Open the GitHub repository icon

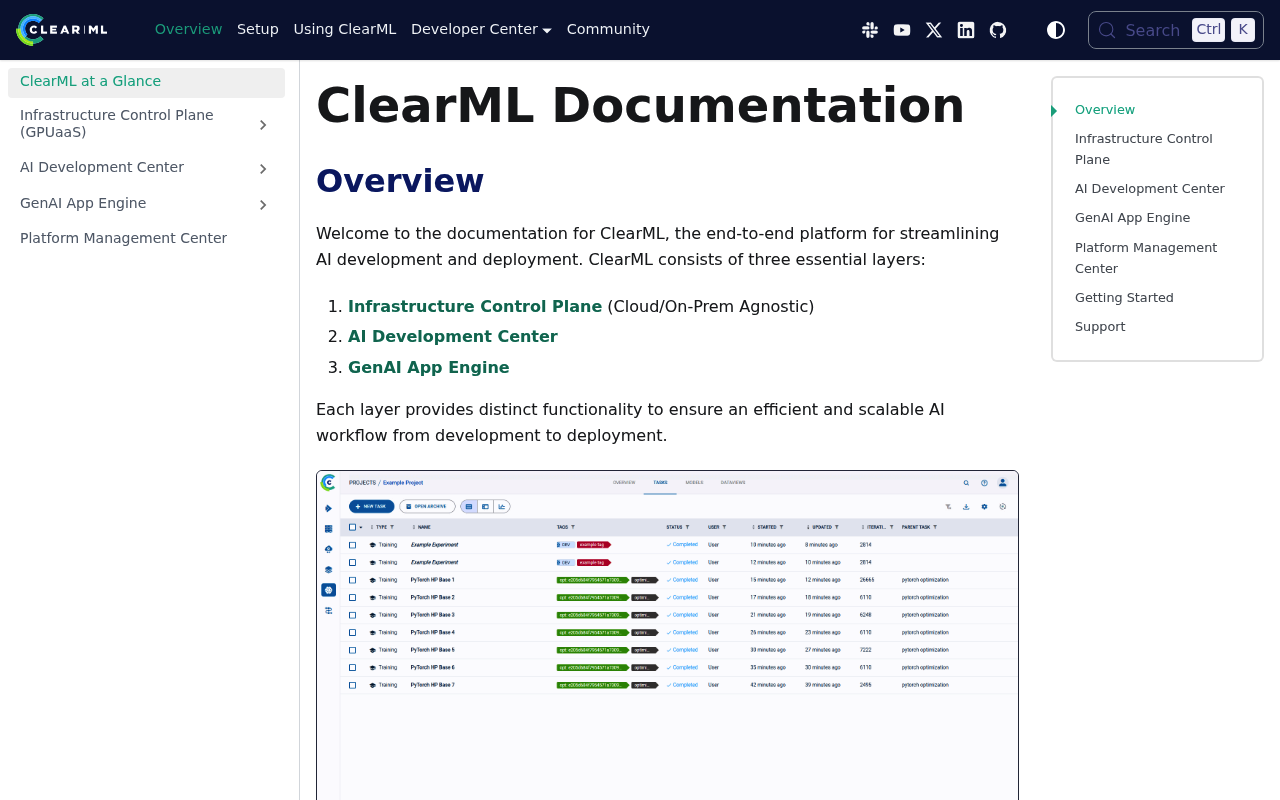tap(998, 30)
